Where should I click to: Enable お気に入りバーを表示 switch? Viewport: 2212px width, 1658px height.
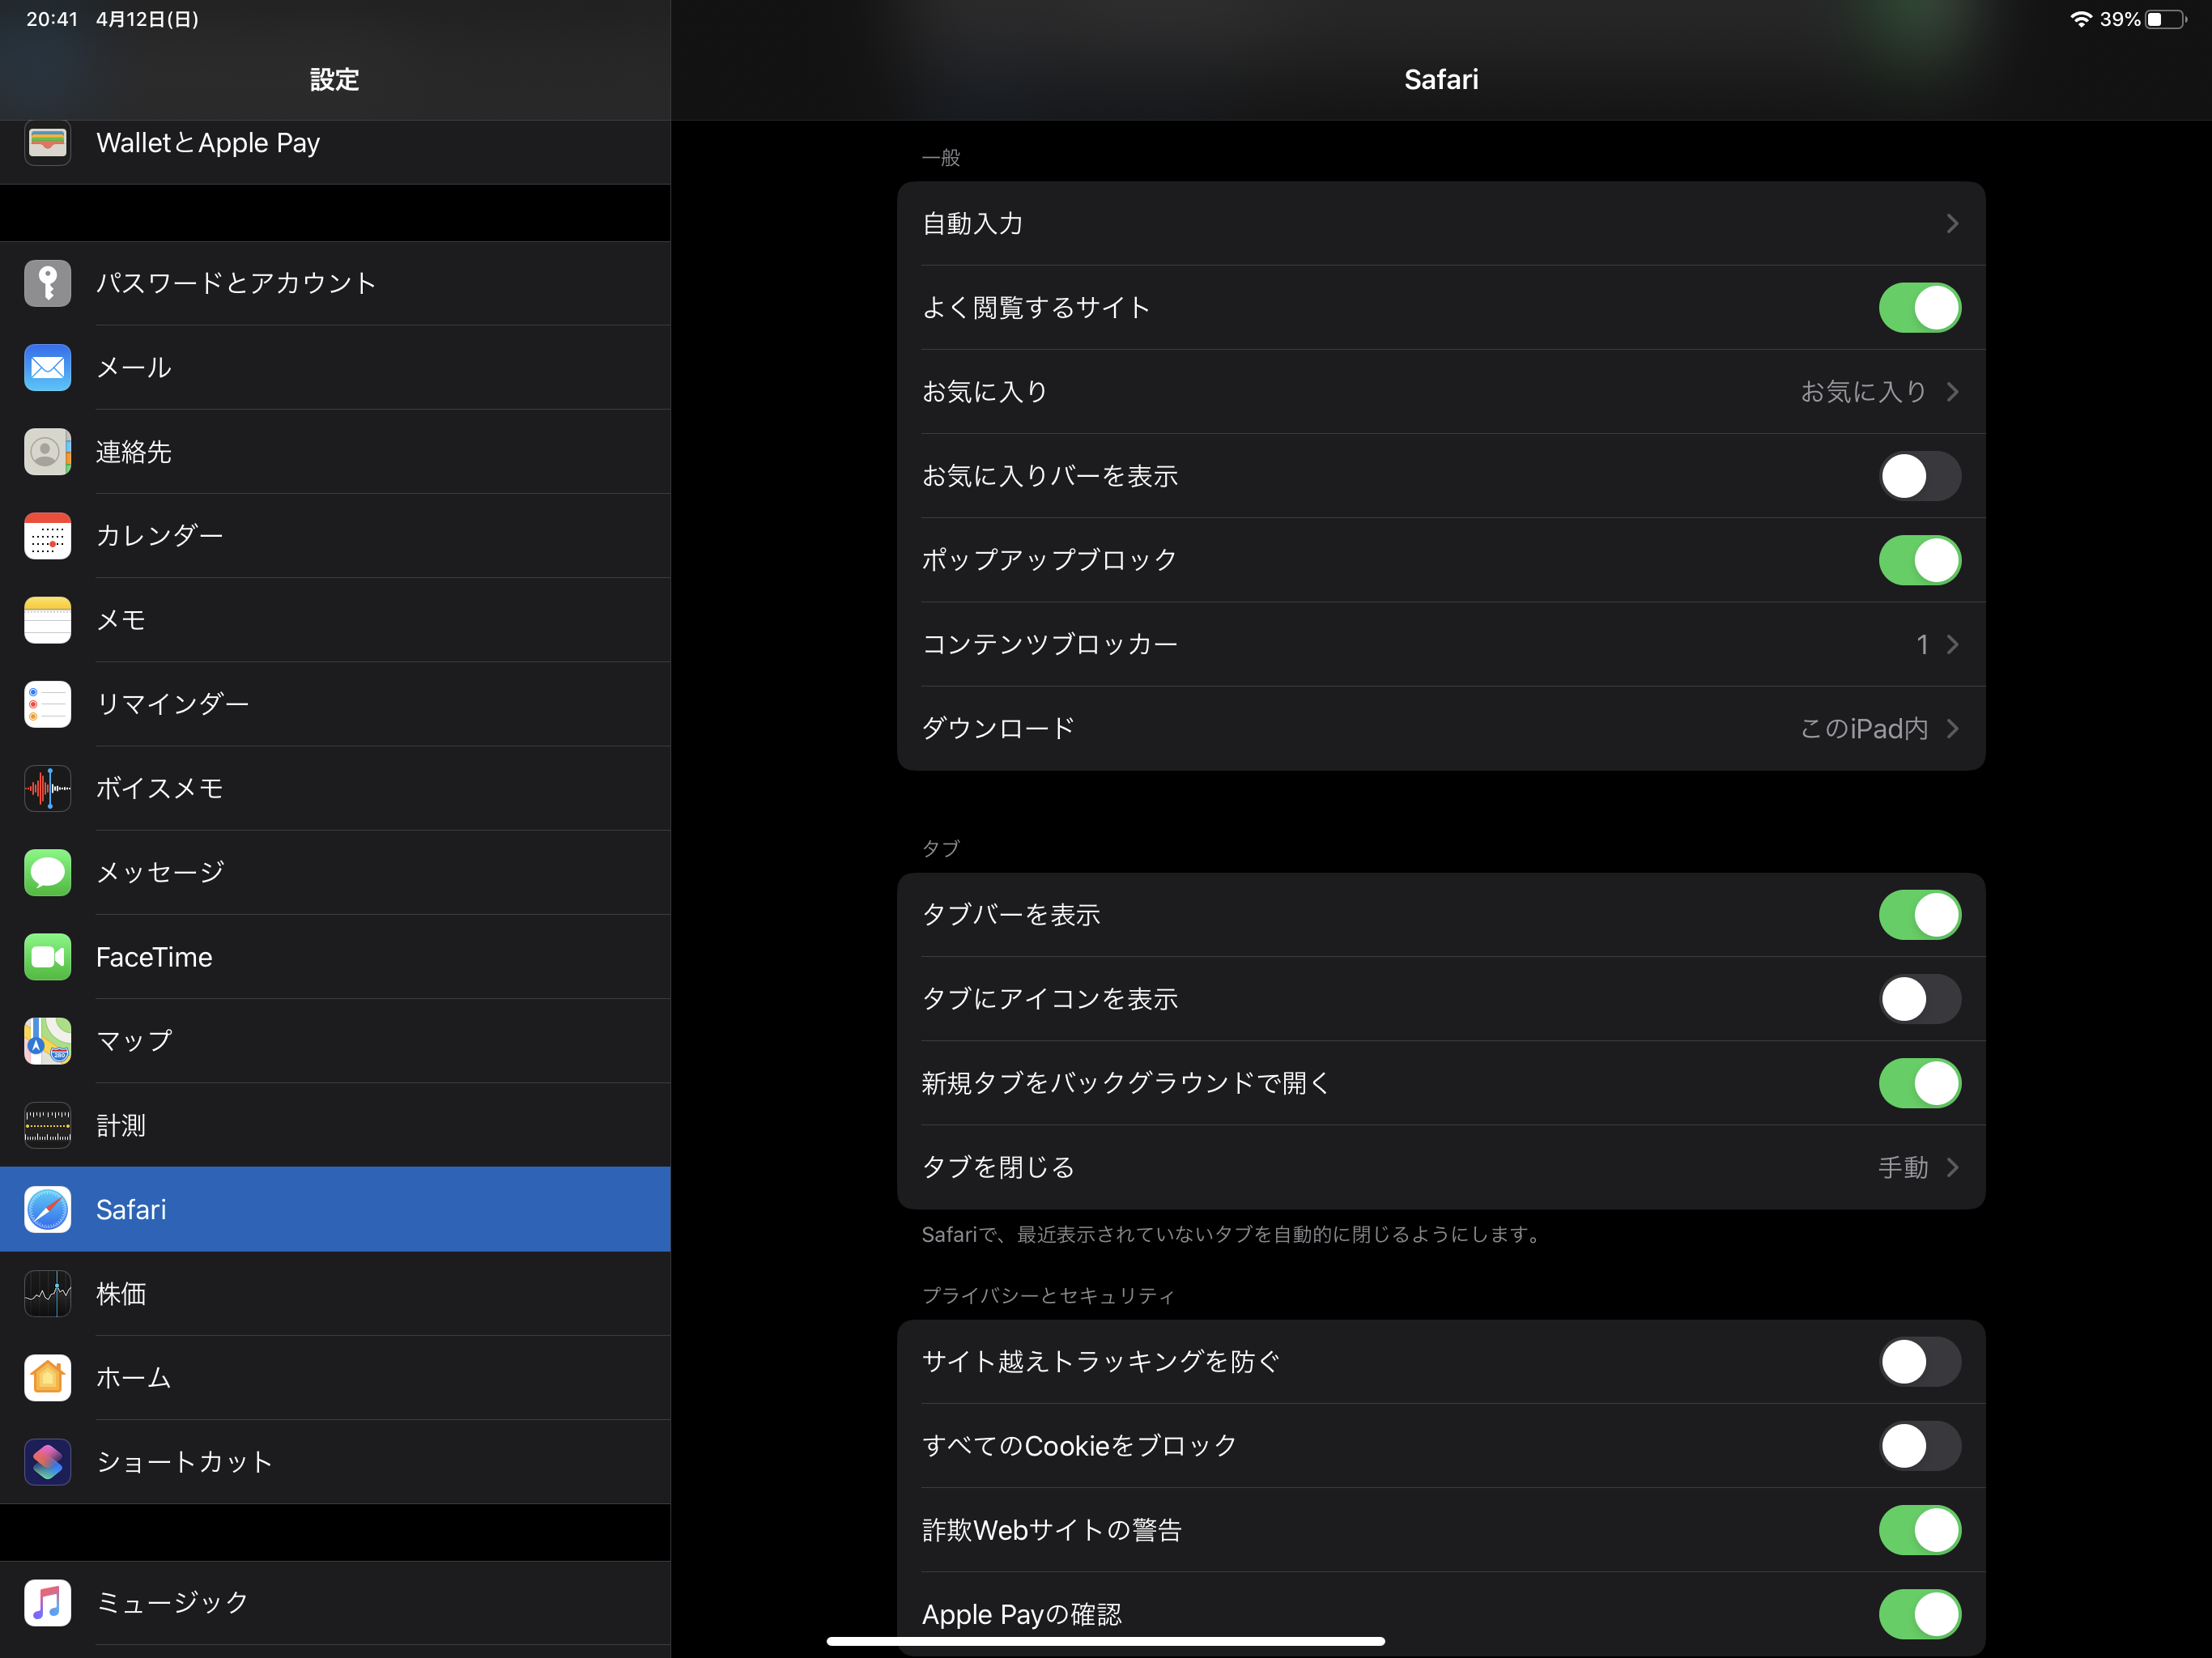click(1919, 476)
